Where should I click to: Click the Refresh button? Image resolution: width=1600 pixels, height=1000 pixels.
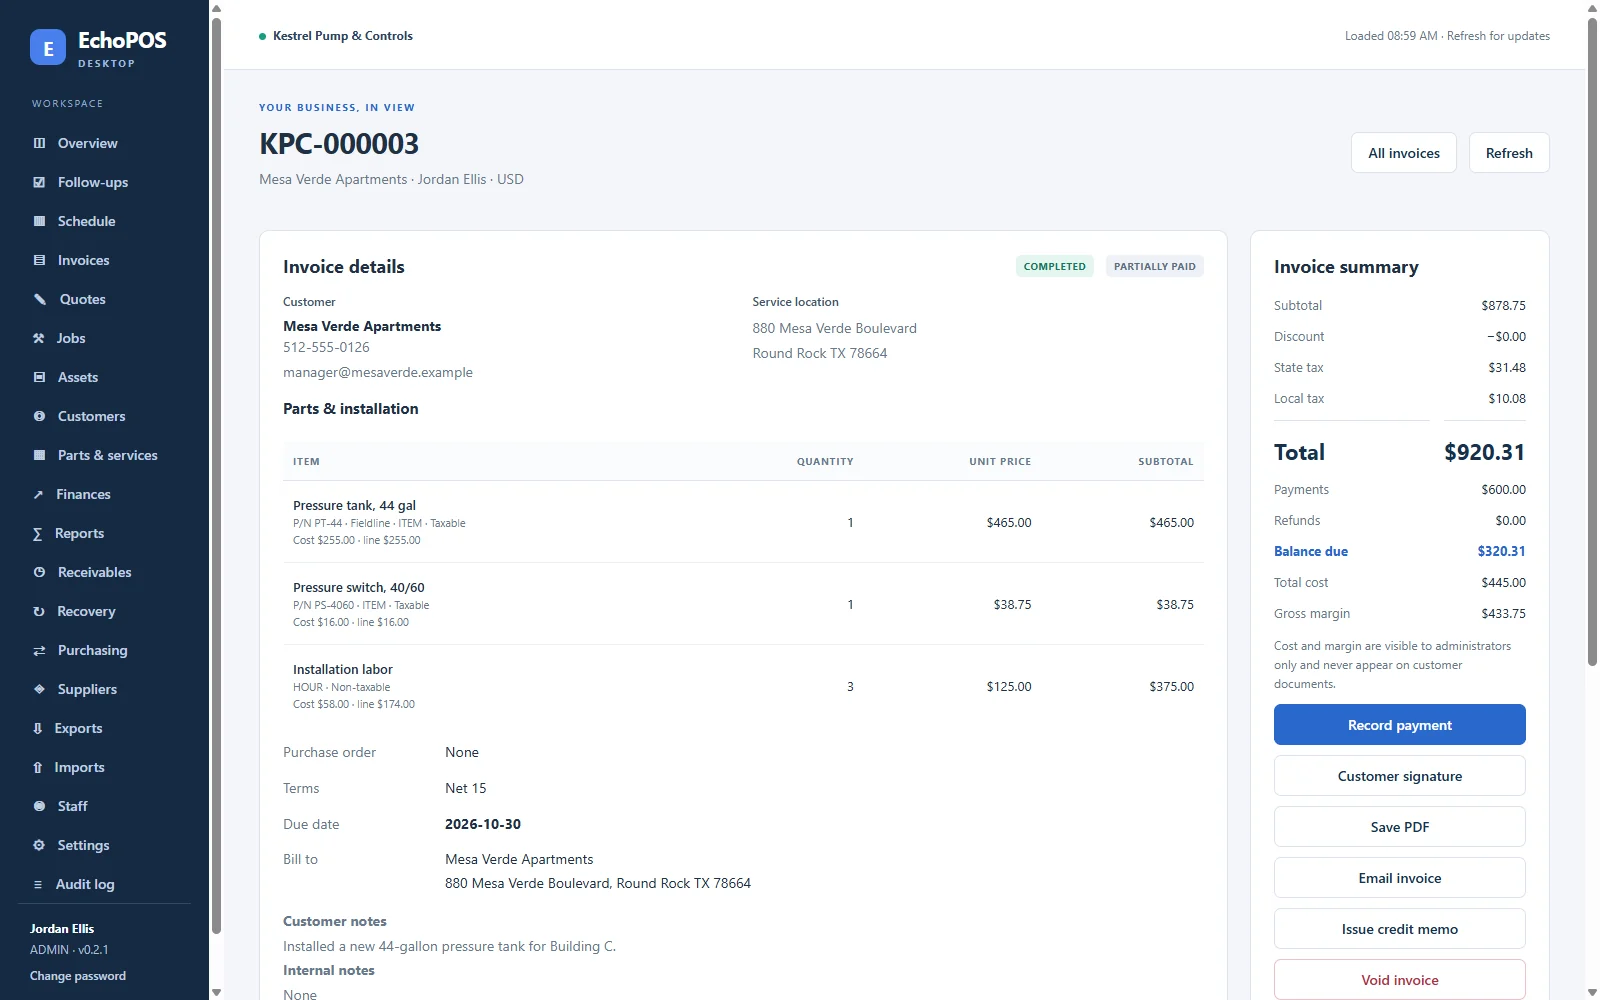pos(1509,153)
